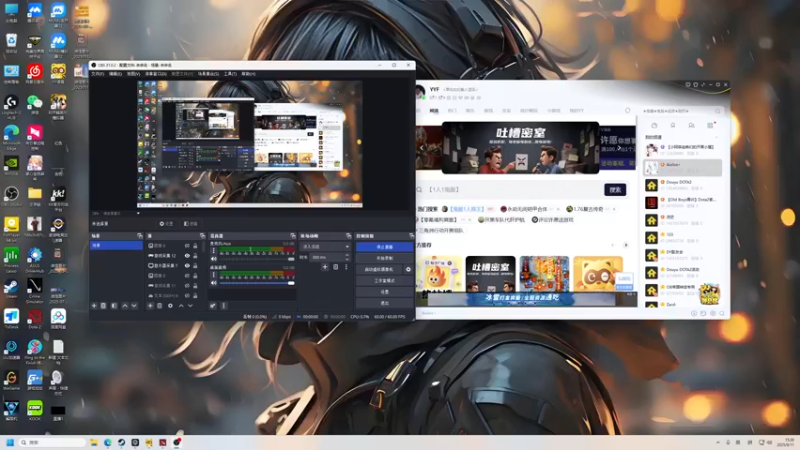
Task: Move scene up with arrow icon
Action: coord(124,306)
